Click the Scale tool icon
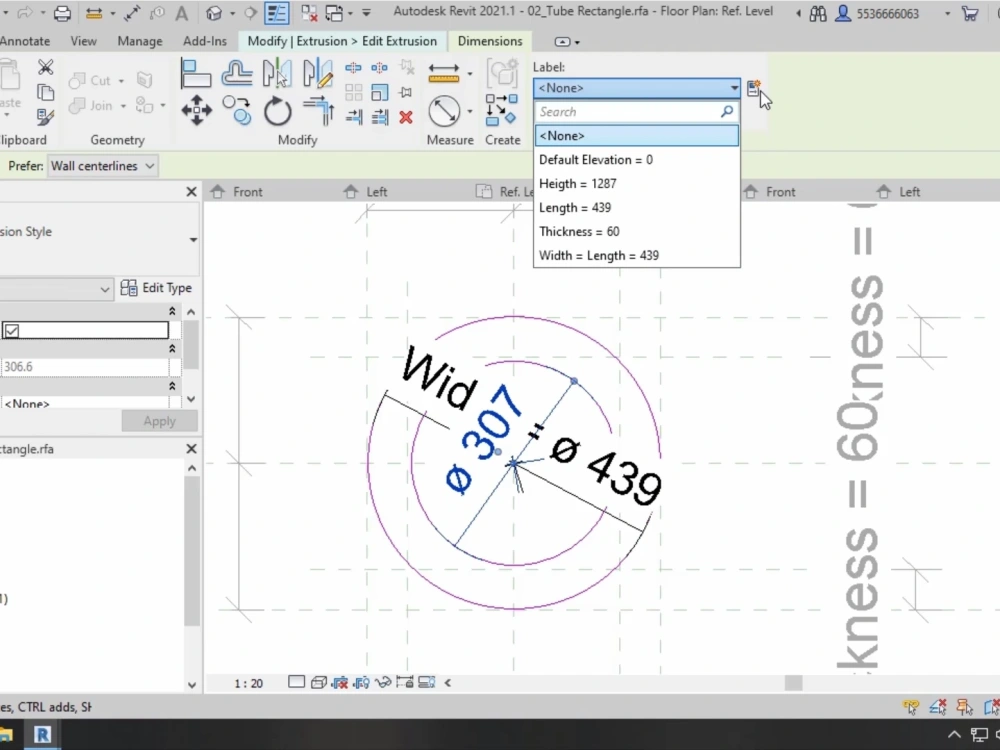Viewport: 1000px width, 750px height. click(379, 92)
